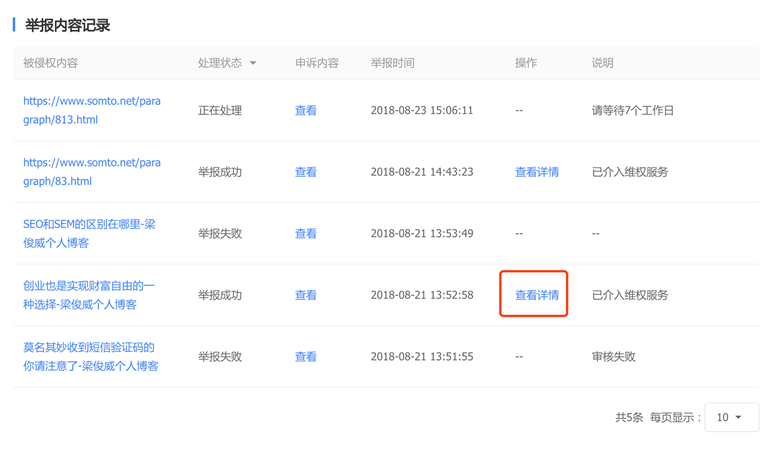Expand the 每页显示 10 page size dropdown
This screenshot has width=770, height=459.
731,417
